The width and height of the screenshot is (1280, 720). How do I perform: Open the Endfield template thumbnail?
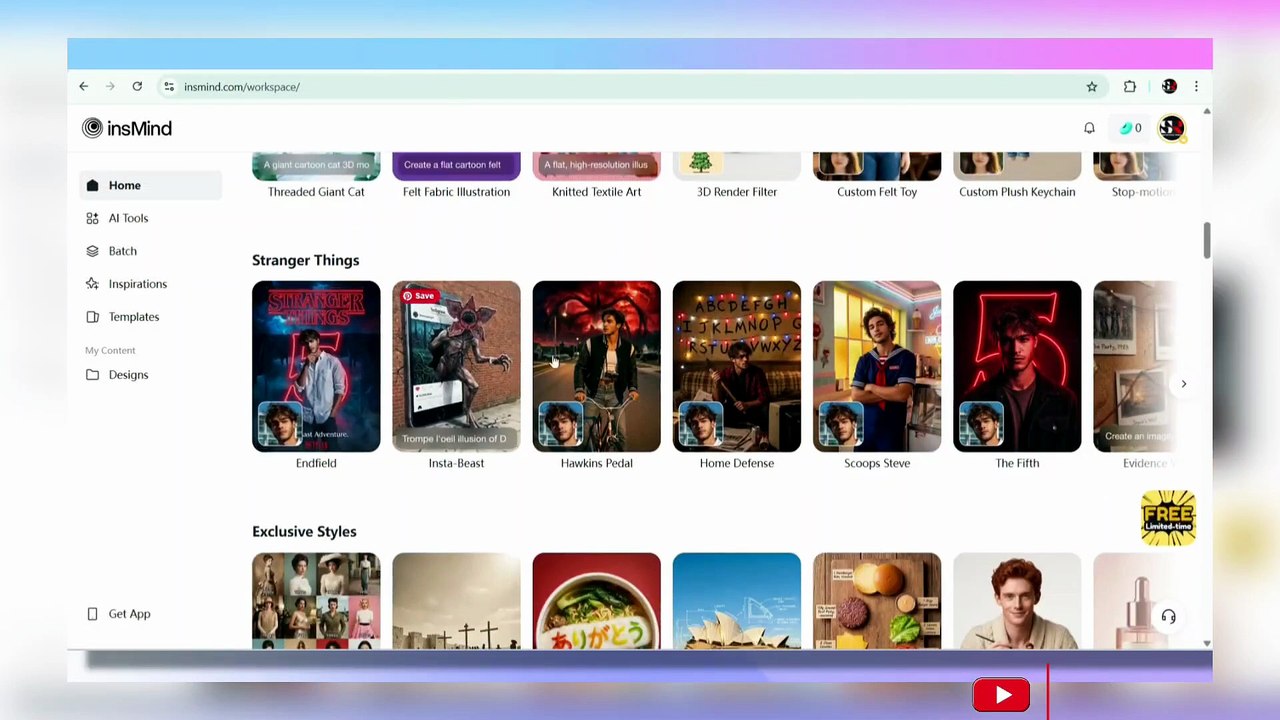coord(316,366)
